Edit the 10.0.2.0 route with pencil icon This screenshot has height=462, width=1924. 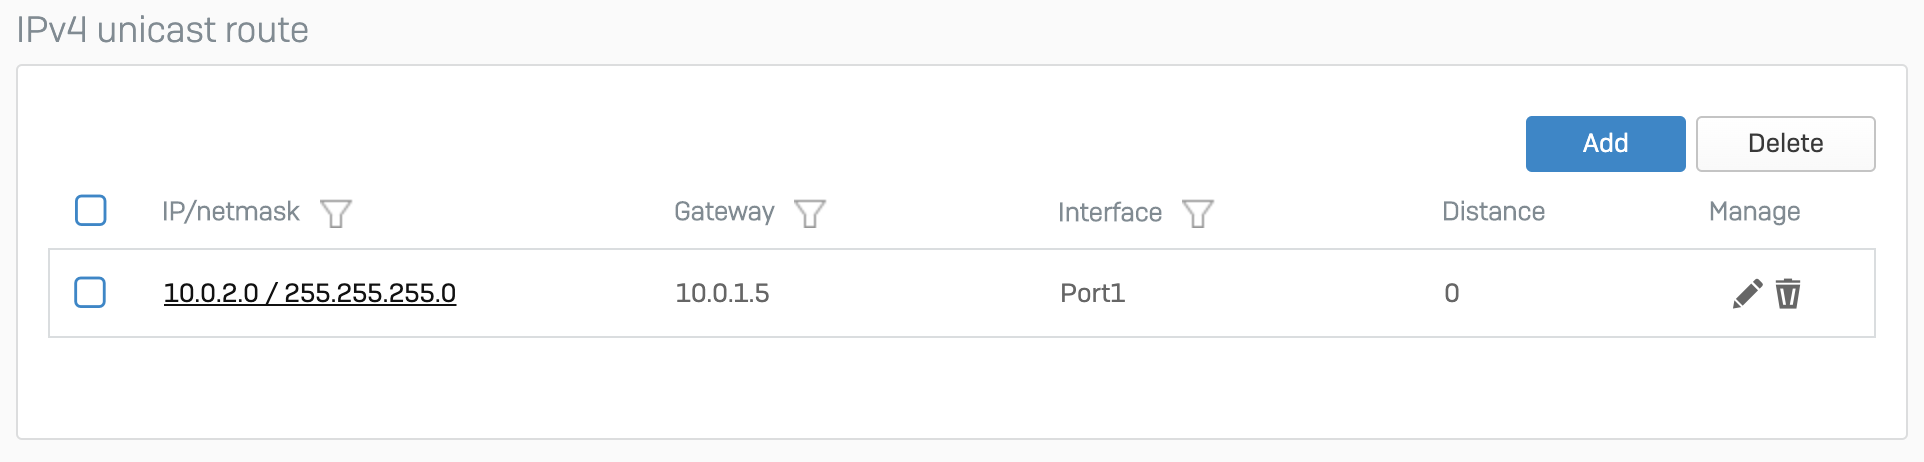point(1747,294)
